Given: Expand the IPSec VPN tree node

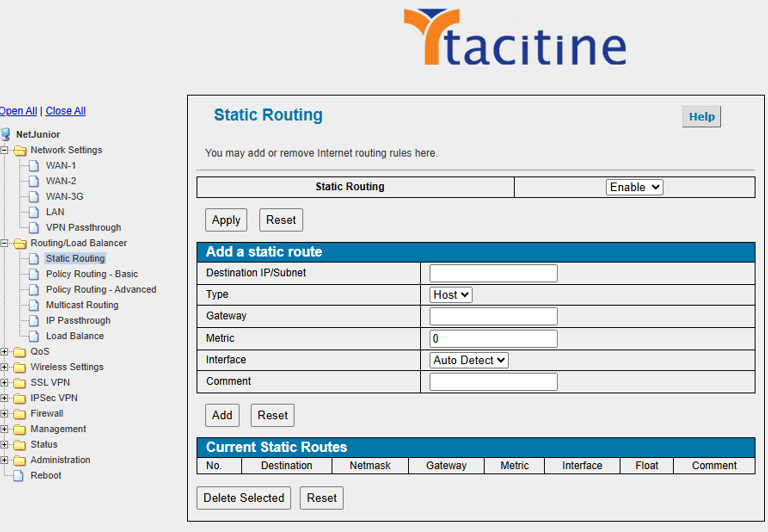Looking at the screenshot, I should [4, 398].
